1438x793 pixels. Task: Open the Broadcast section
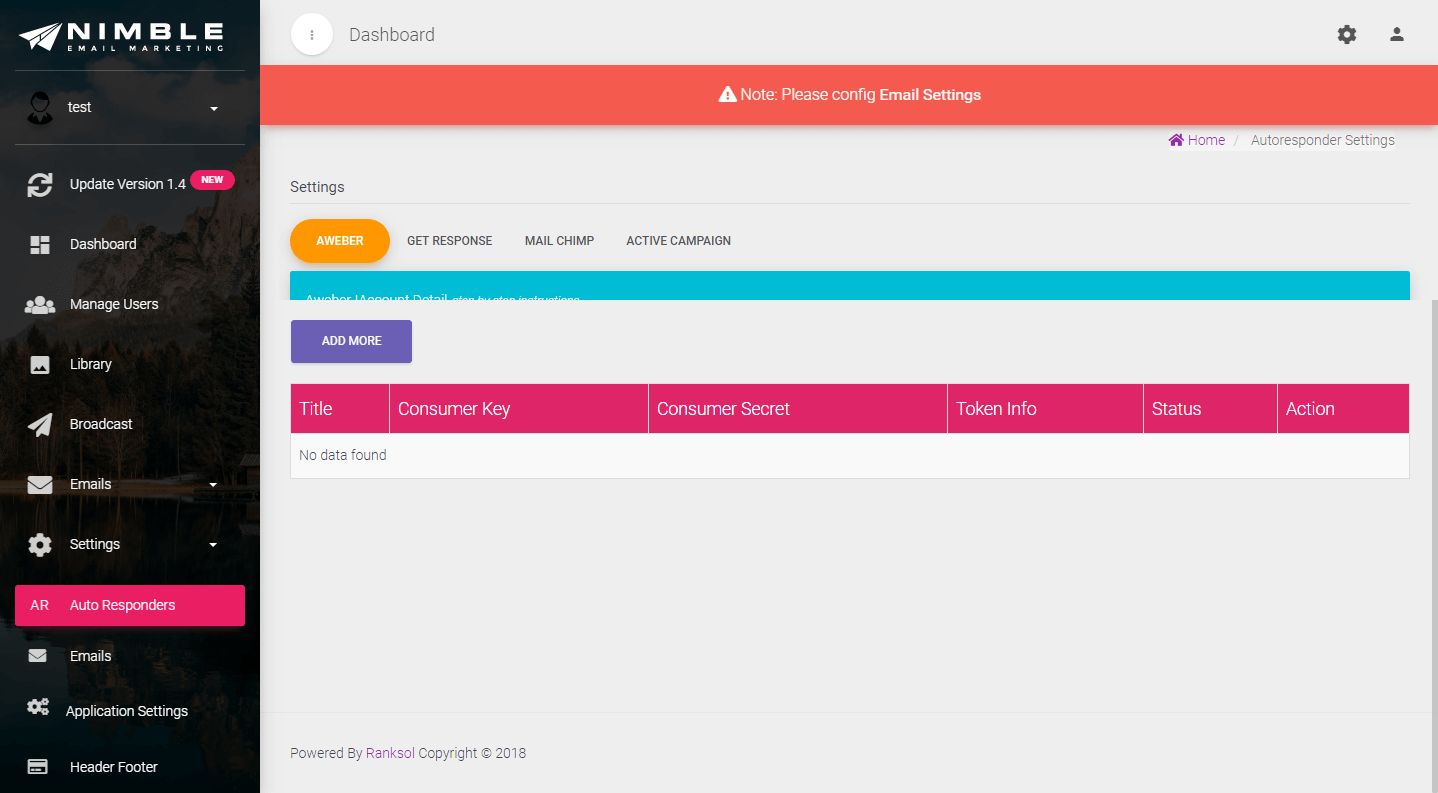pos(101,424)
